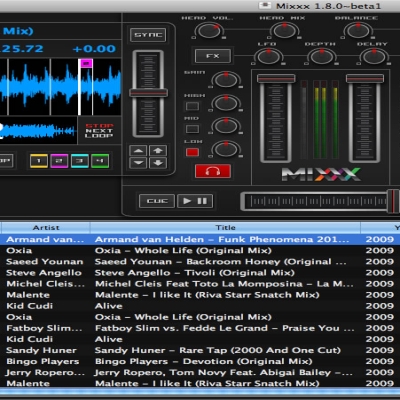Toggle the High frequency kill switch
Image resolution: width=400 pixels, height=400 pixels.
click(x=192, y=106)
